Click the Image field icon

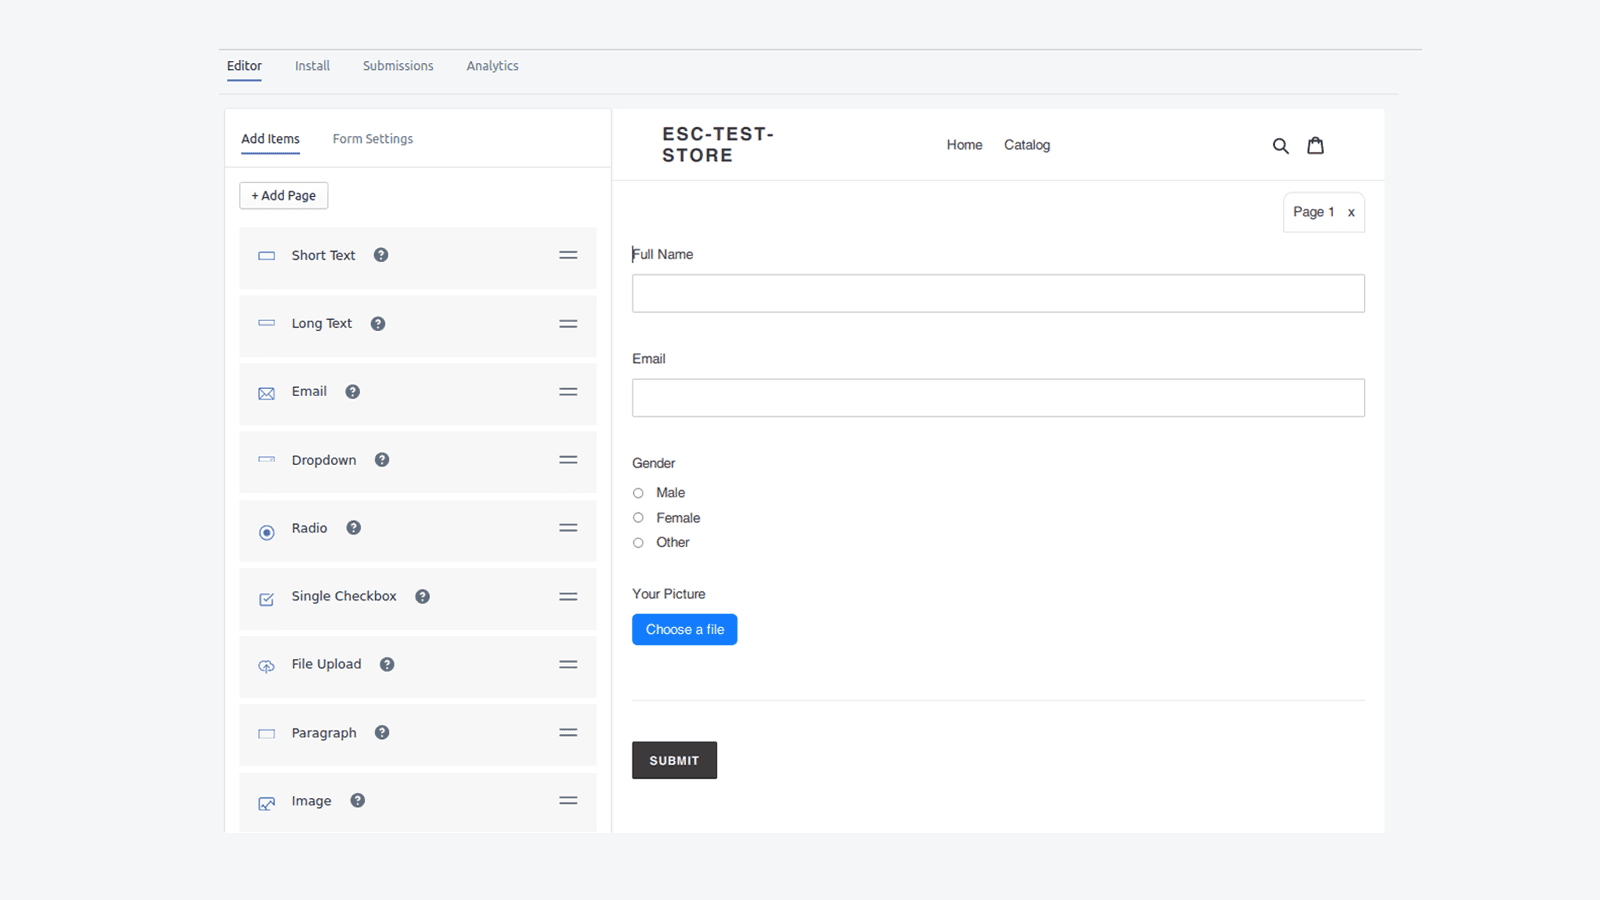tap(266, 803)
